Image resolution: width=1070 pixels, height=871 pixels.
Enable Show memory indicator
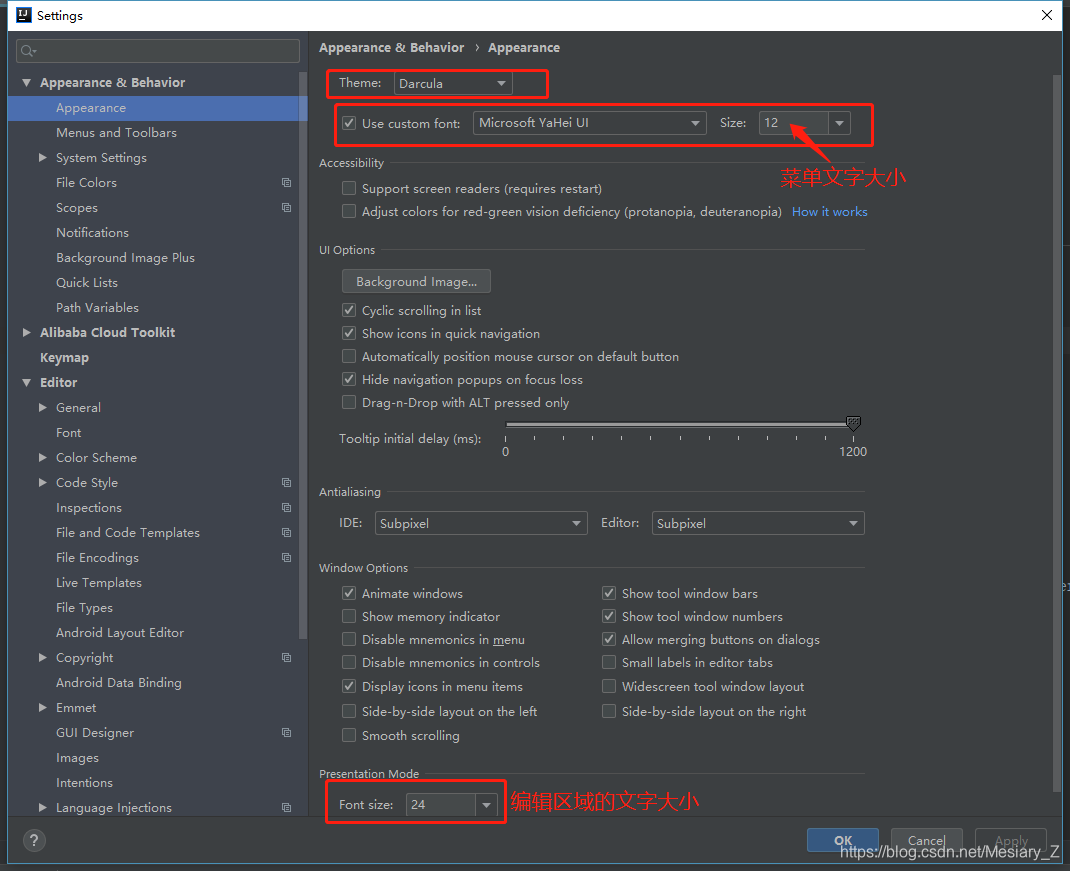point(349,616)
